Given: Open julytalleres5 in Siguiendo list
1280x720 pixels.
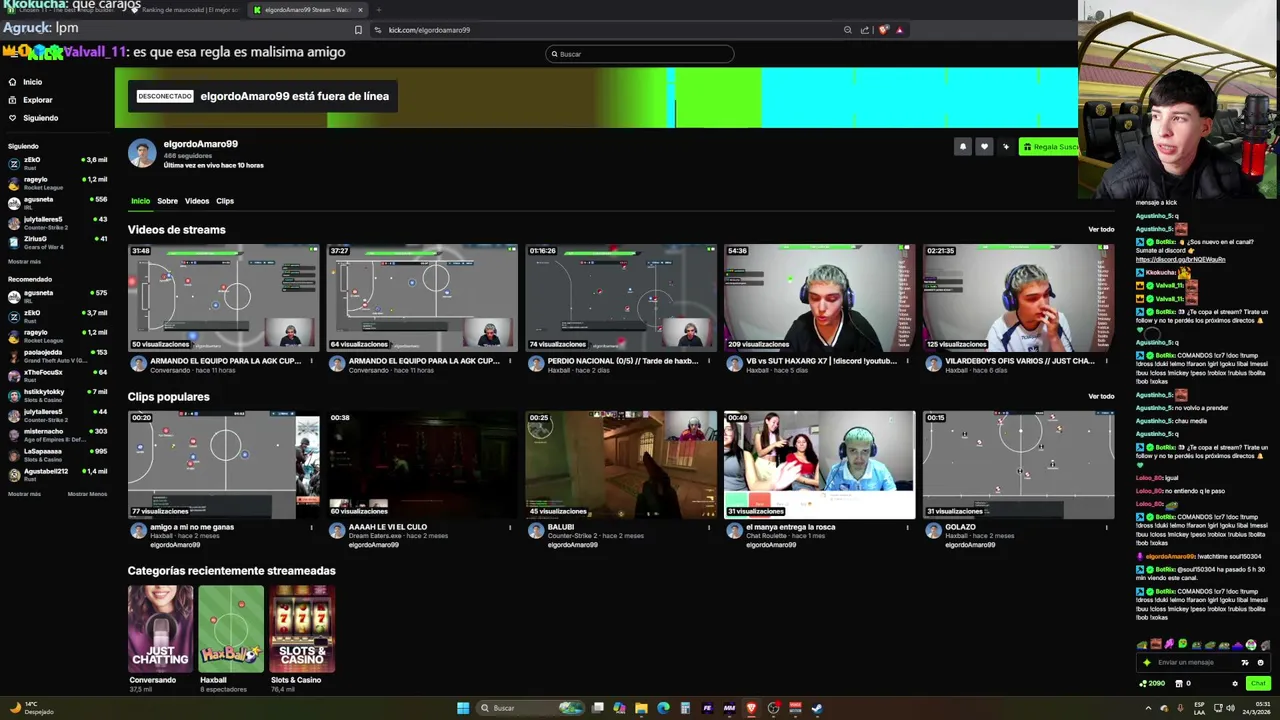Looking at the screenshot, I should click(57, 222).
